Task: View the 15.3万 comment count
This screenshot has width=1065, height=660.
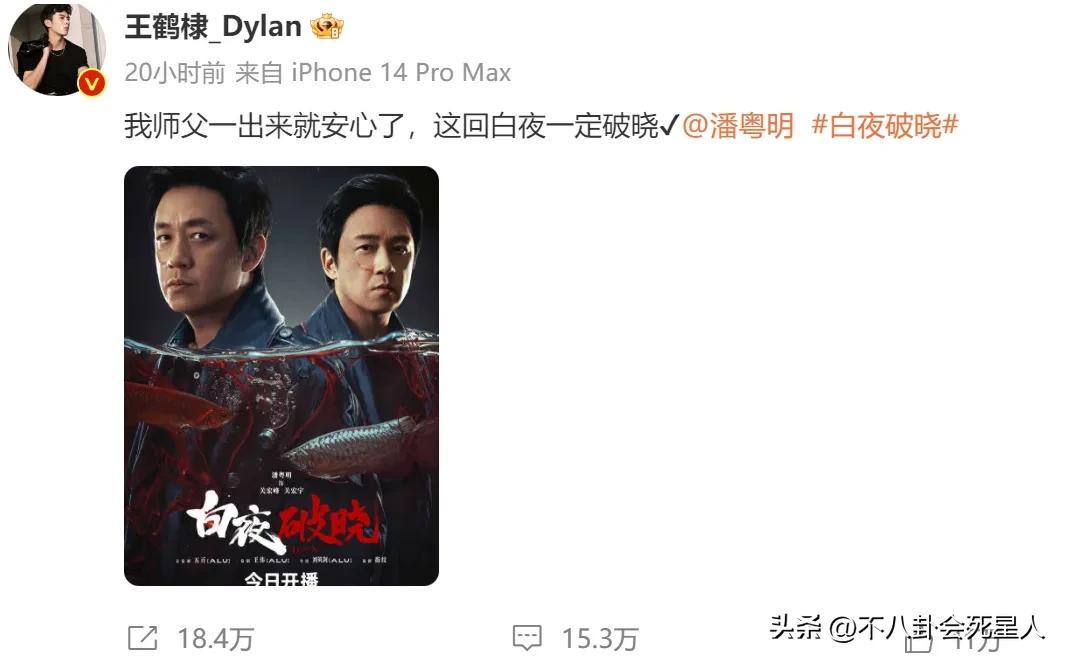Action: point(600,639)
